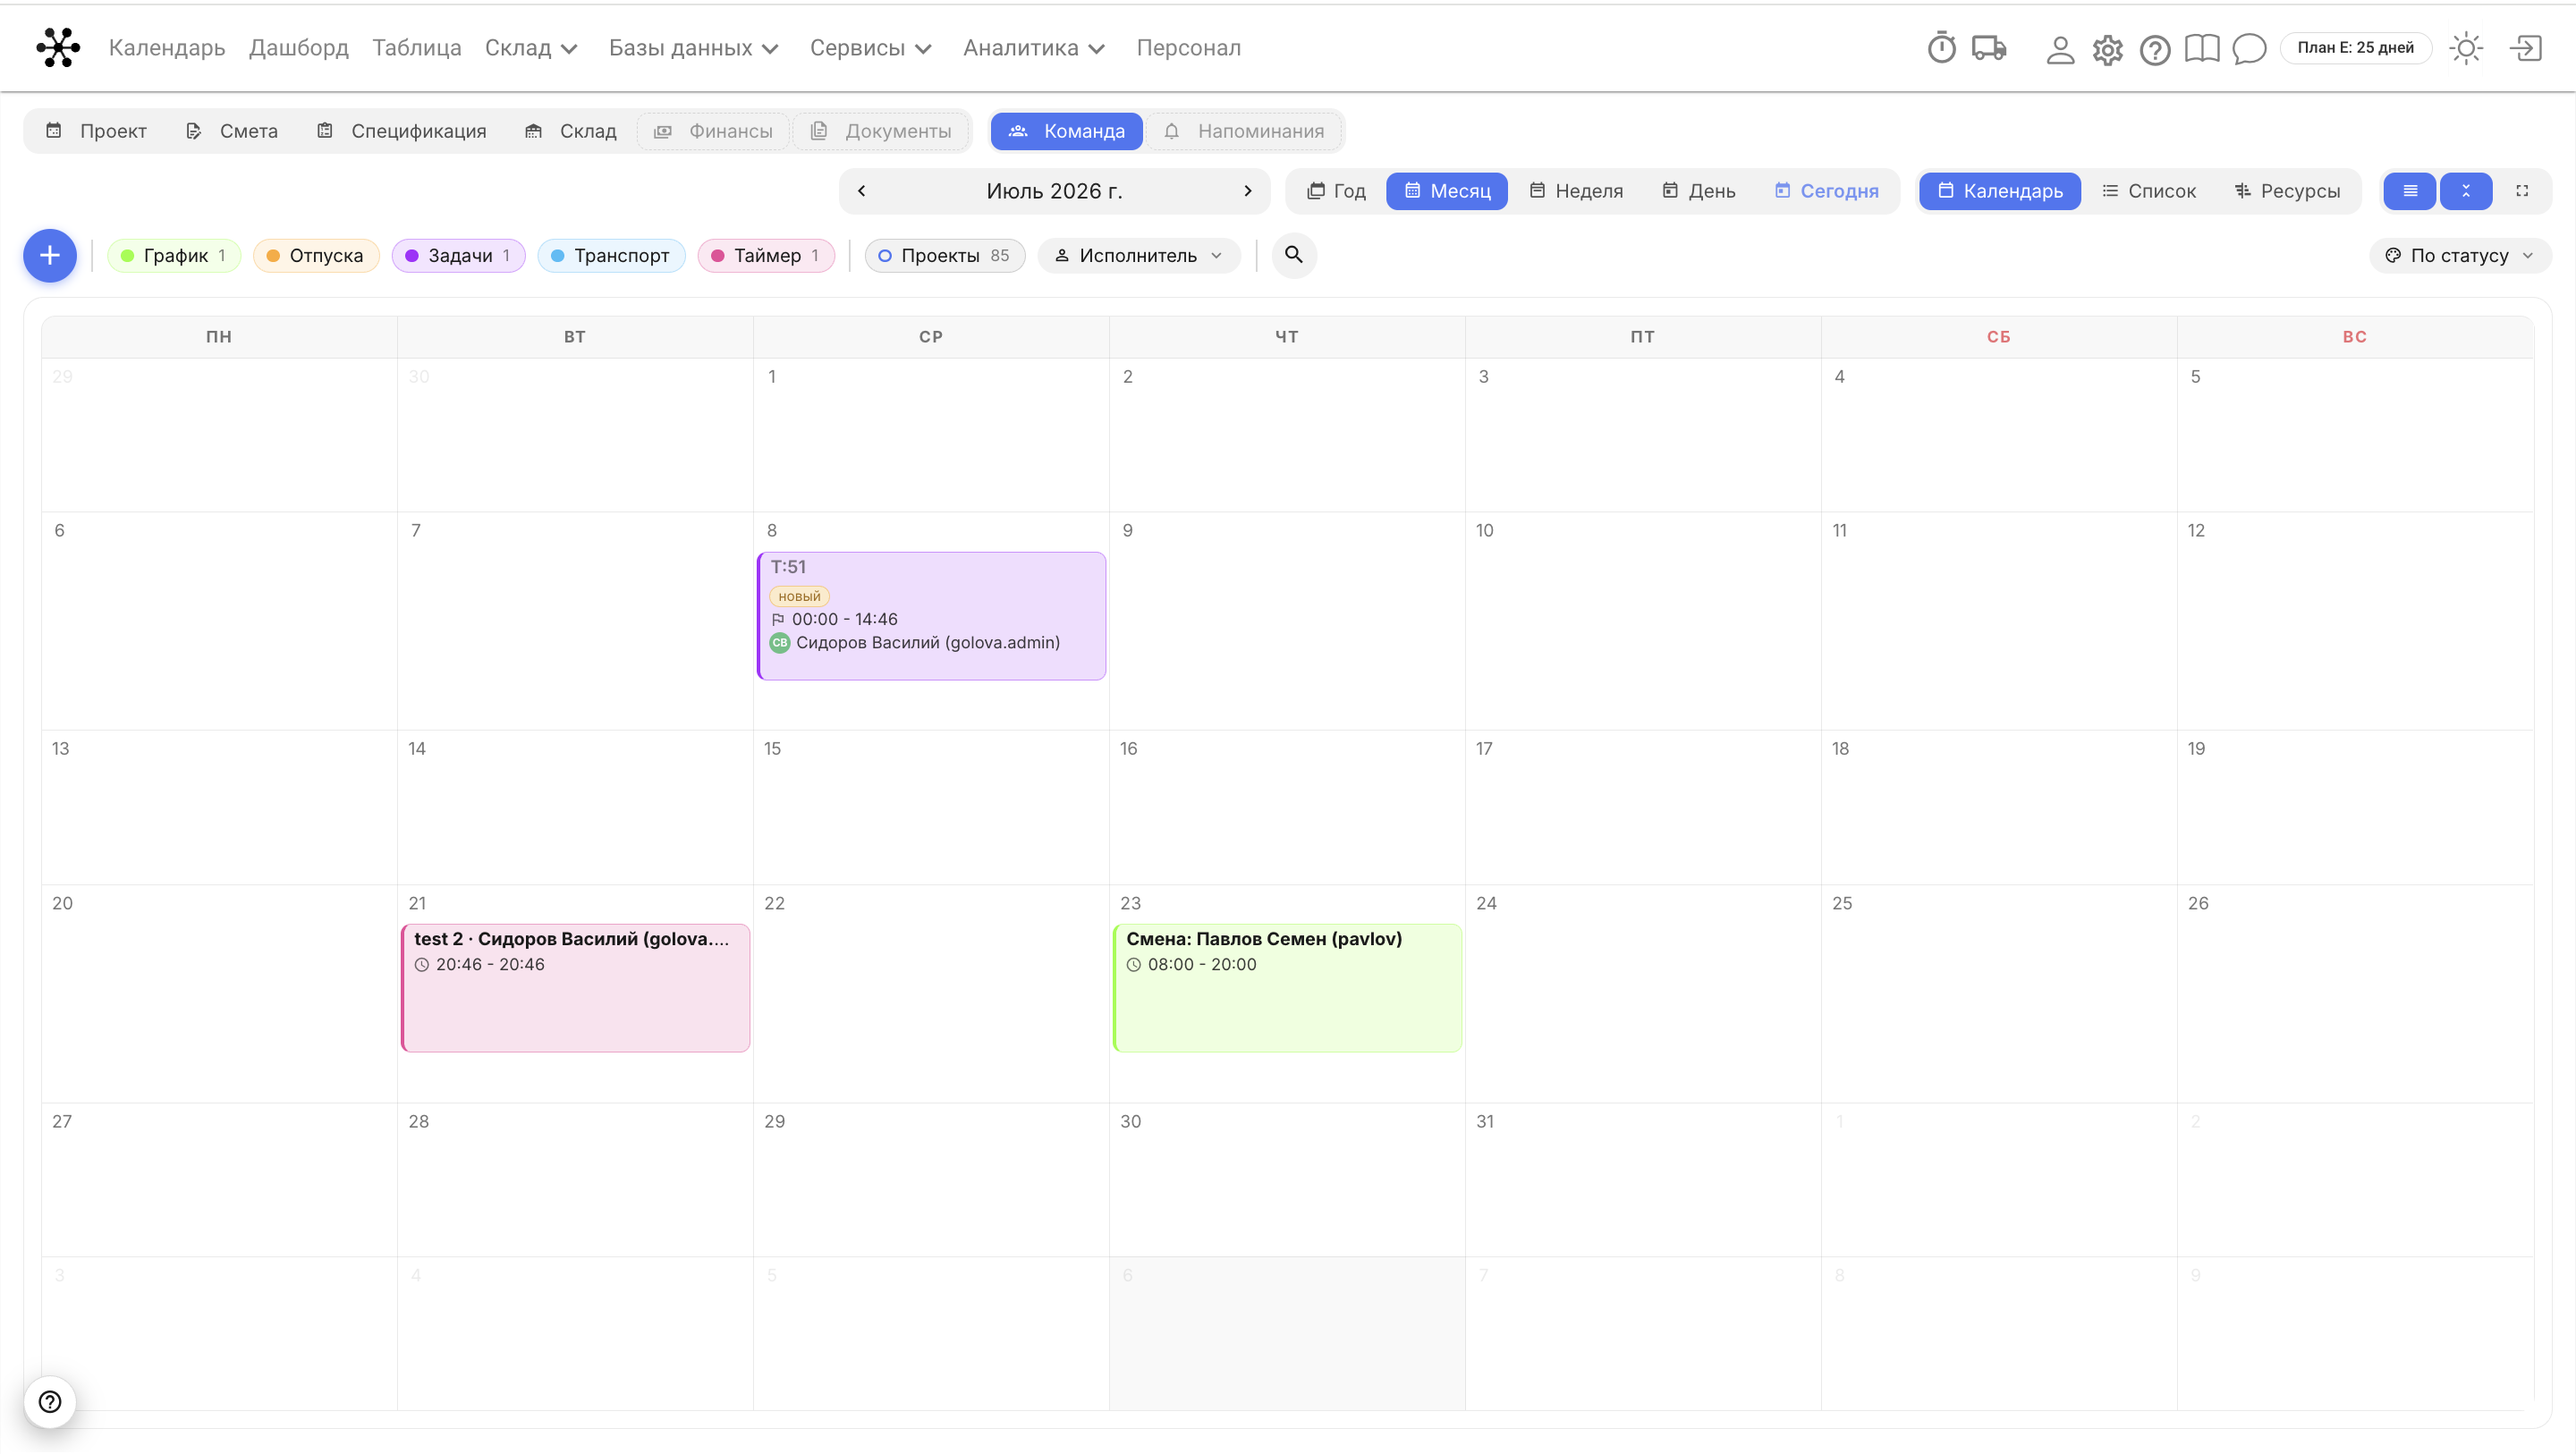Switch to the Неделя view tab

pyautogui.click(x=1577, y=191)
